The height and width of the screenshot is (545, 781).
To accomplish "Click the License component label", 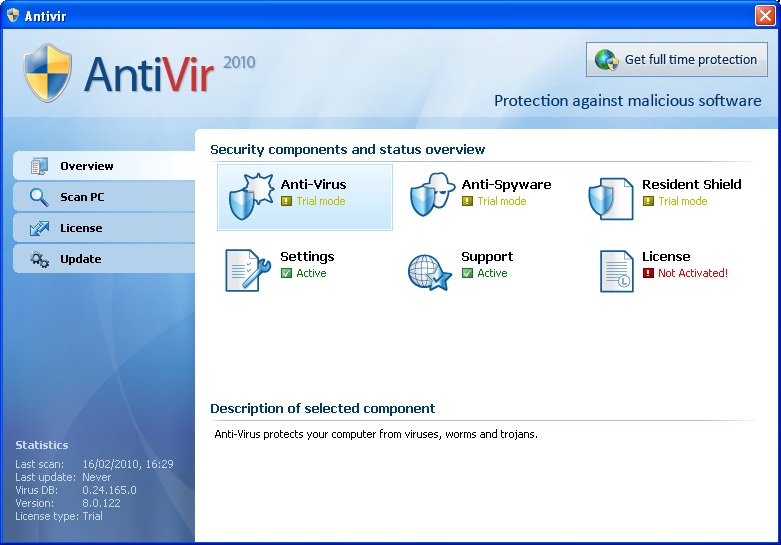I will 666,257.
